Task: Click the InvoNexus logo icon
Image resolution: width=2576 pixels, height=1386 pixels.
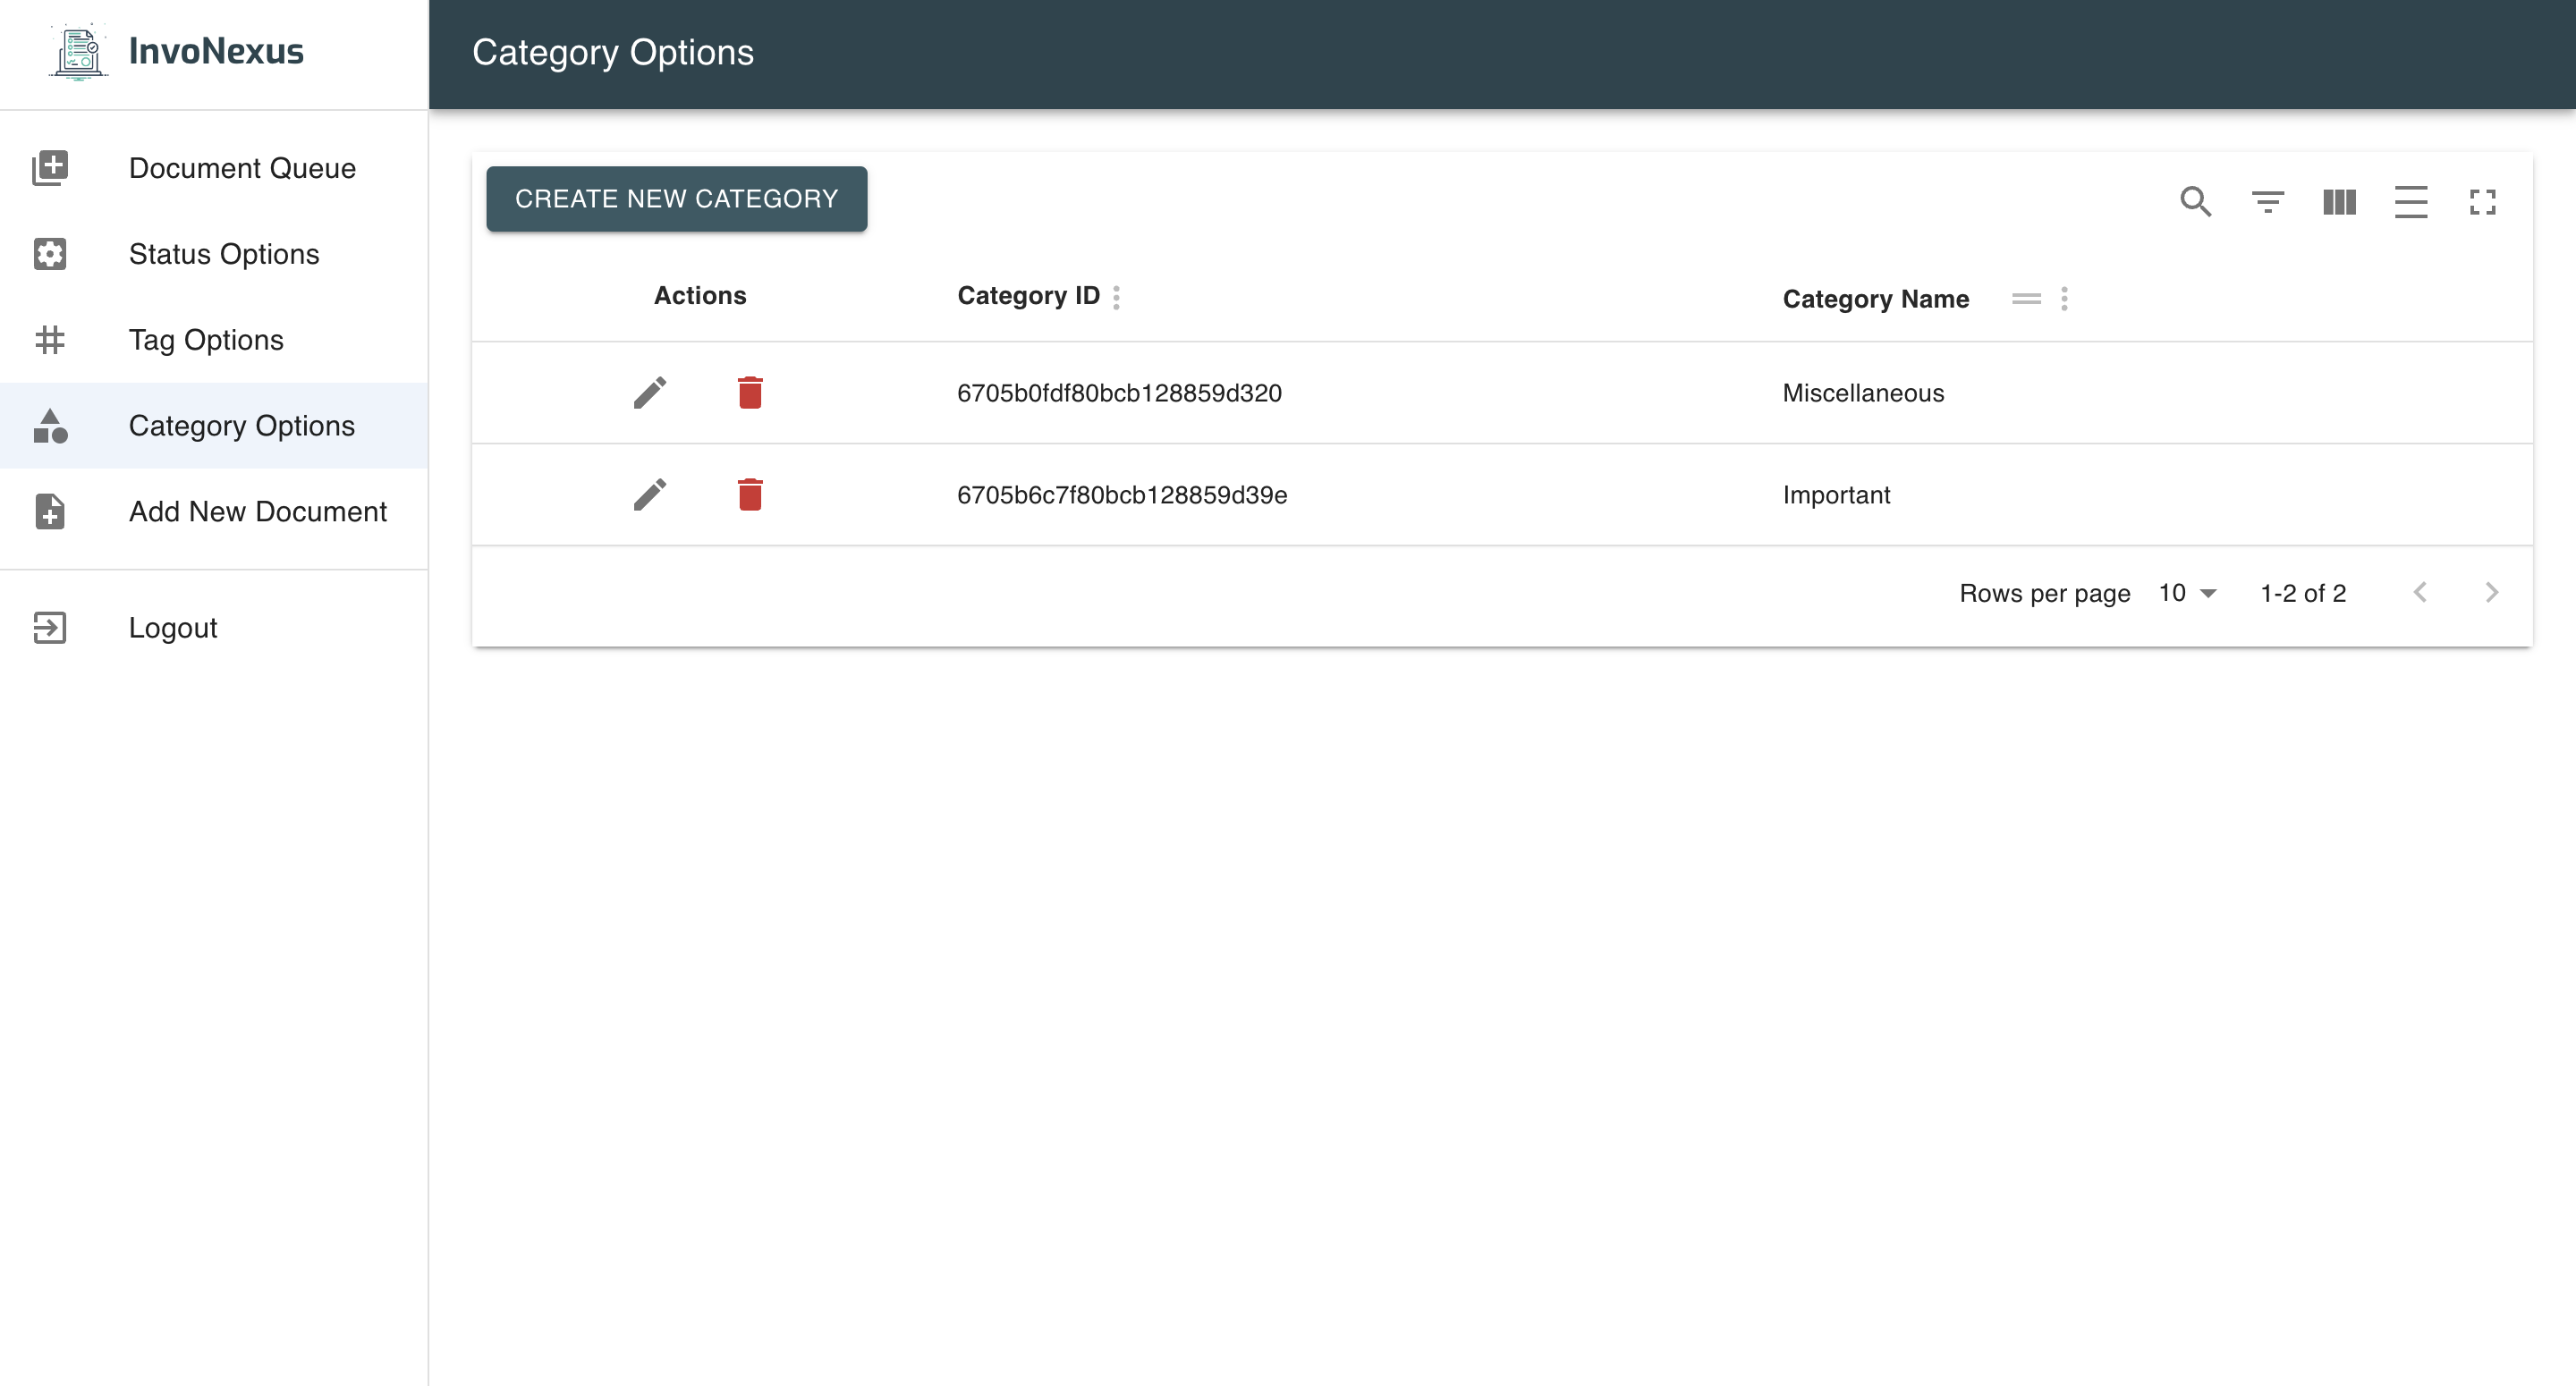Action: point(78,52)
